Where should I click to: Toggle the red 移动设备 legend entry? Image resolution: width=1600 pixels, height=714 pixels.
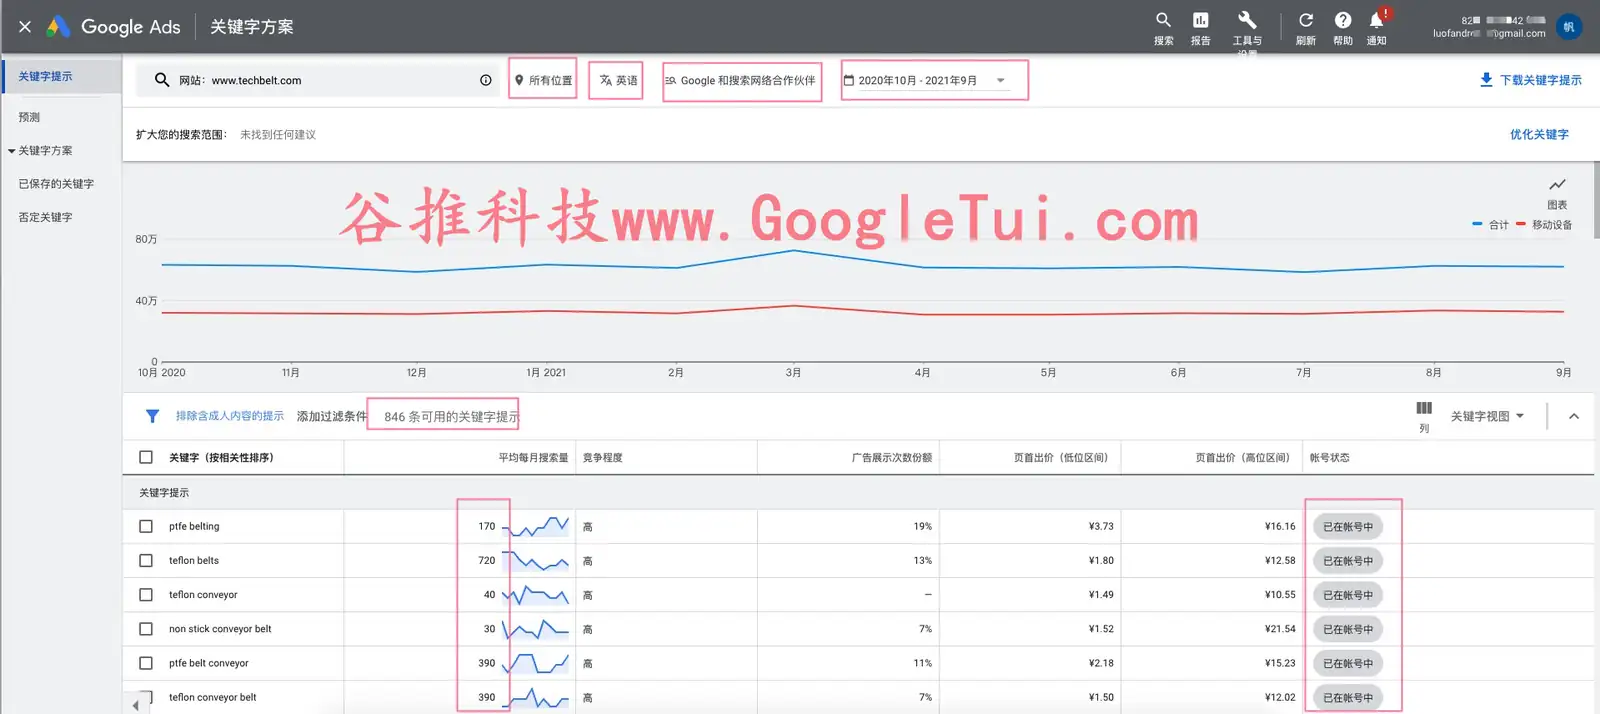(1544, 225)
